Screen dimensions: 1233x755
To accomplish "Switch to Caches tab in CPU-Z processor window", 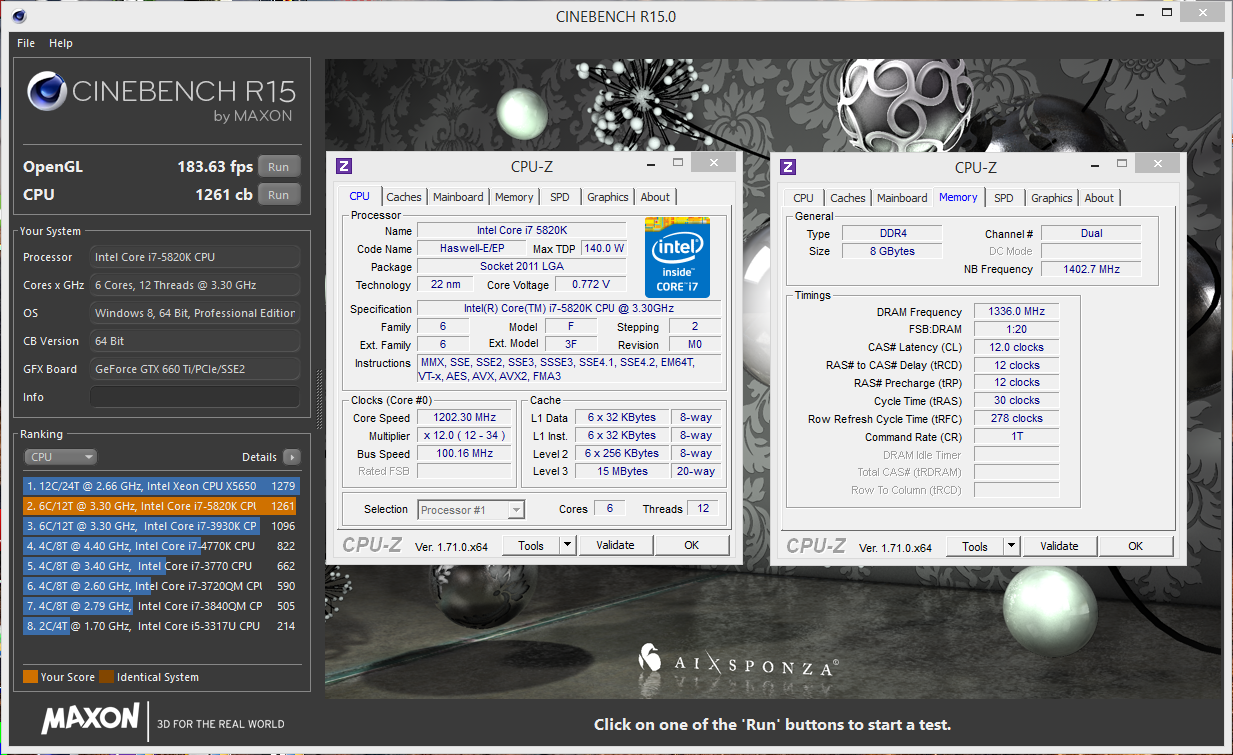I will [x=404, y=197].
